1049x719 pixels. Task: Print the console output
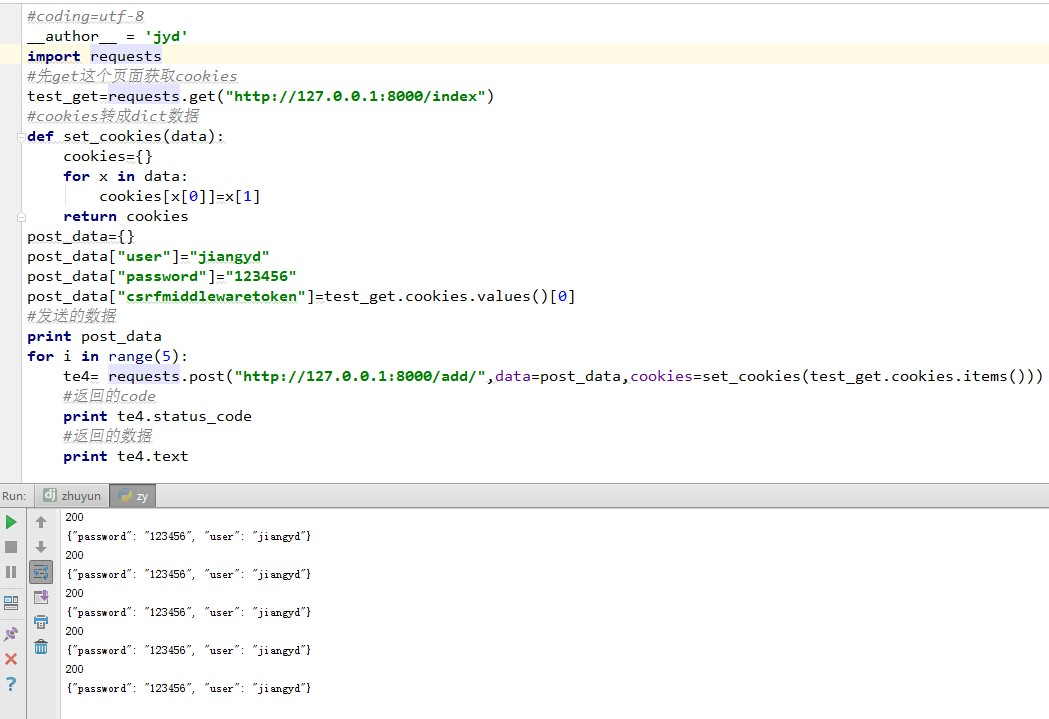click(41, 621)
